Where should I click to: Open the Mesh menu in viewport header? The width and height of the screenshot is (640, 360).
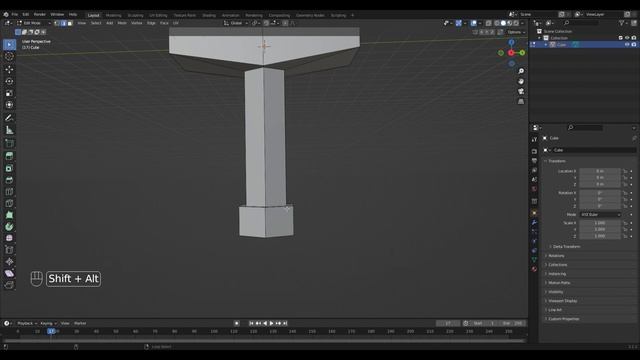tap(122, 23)
